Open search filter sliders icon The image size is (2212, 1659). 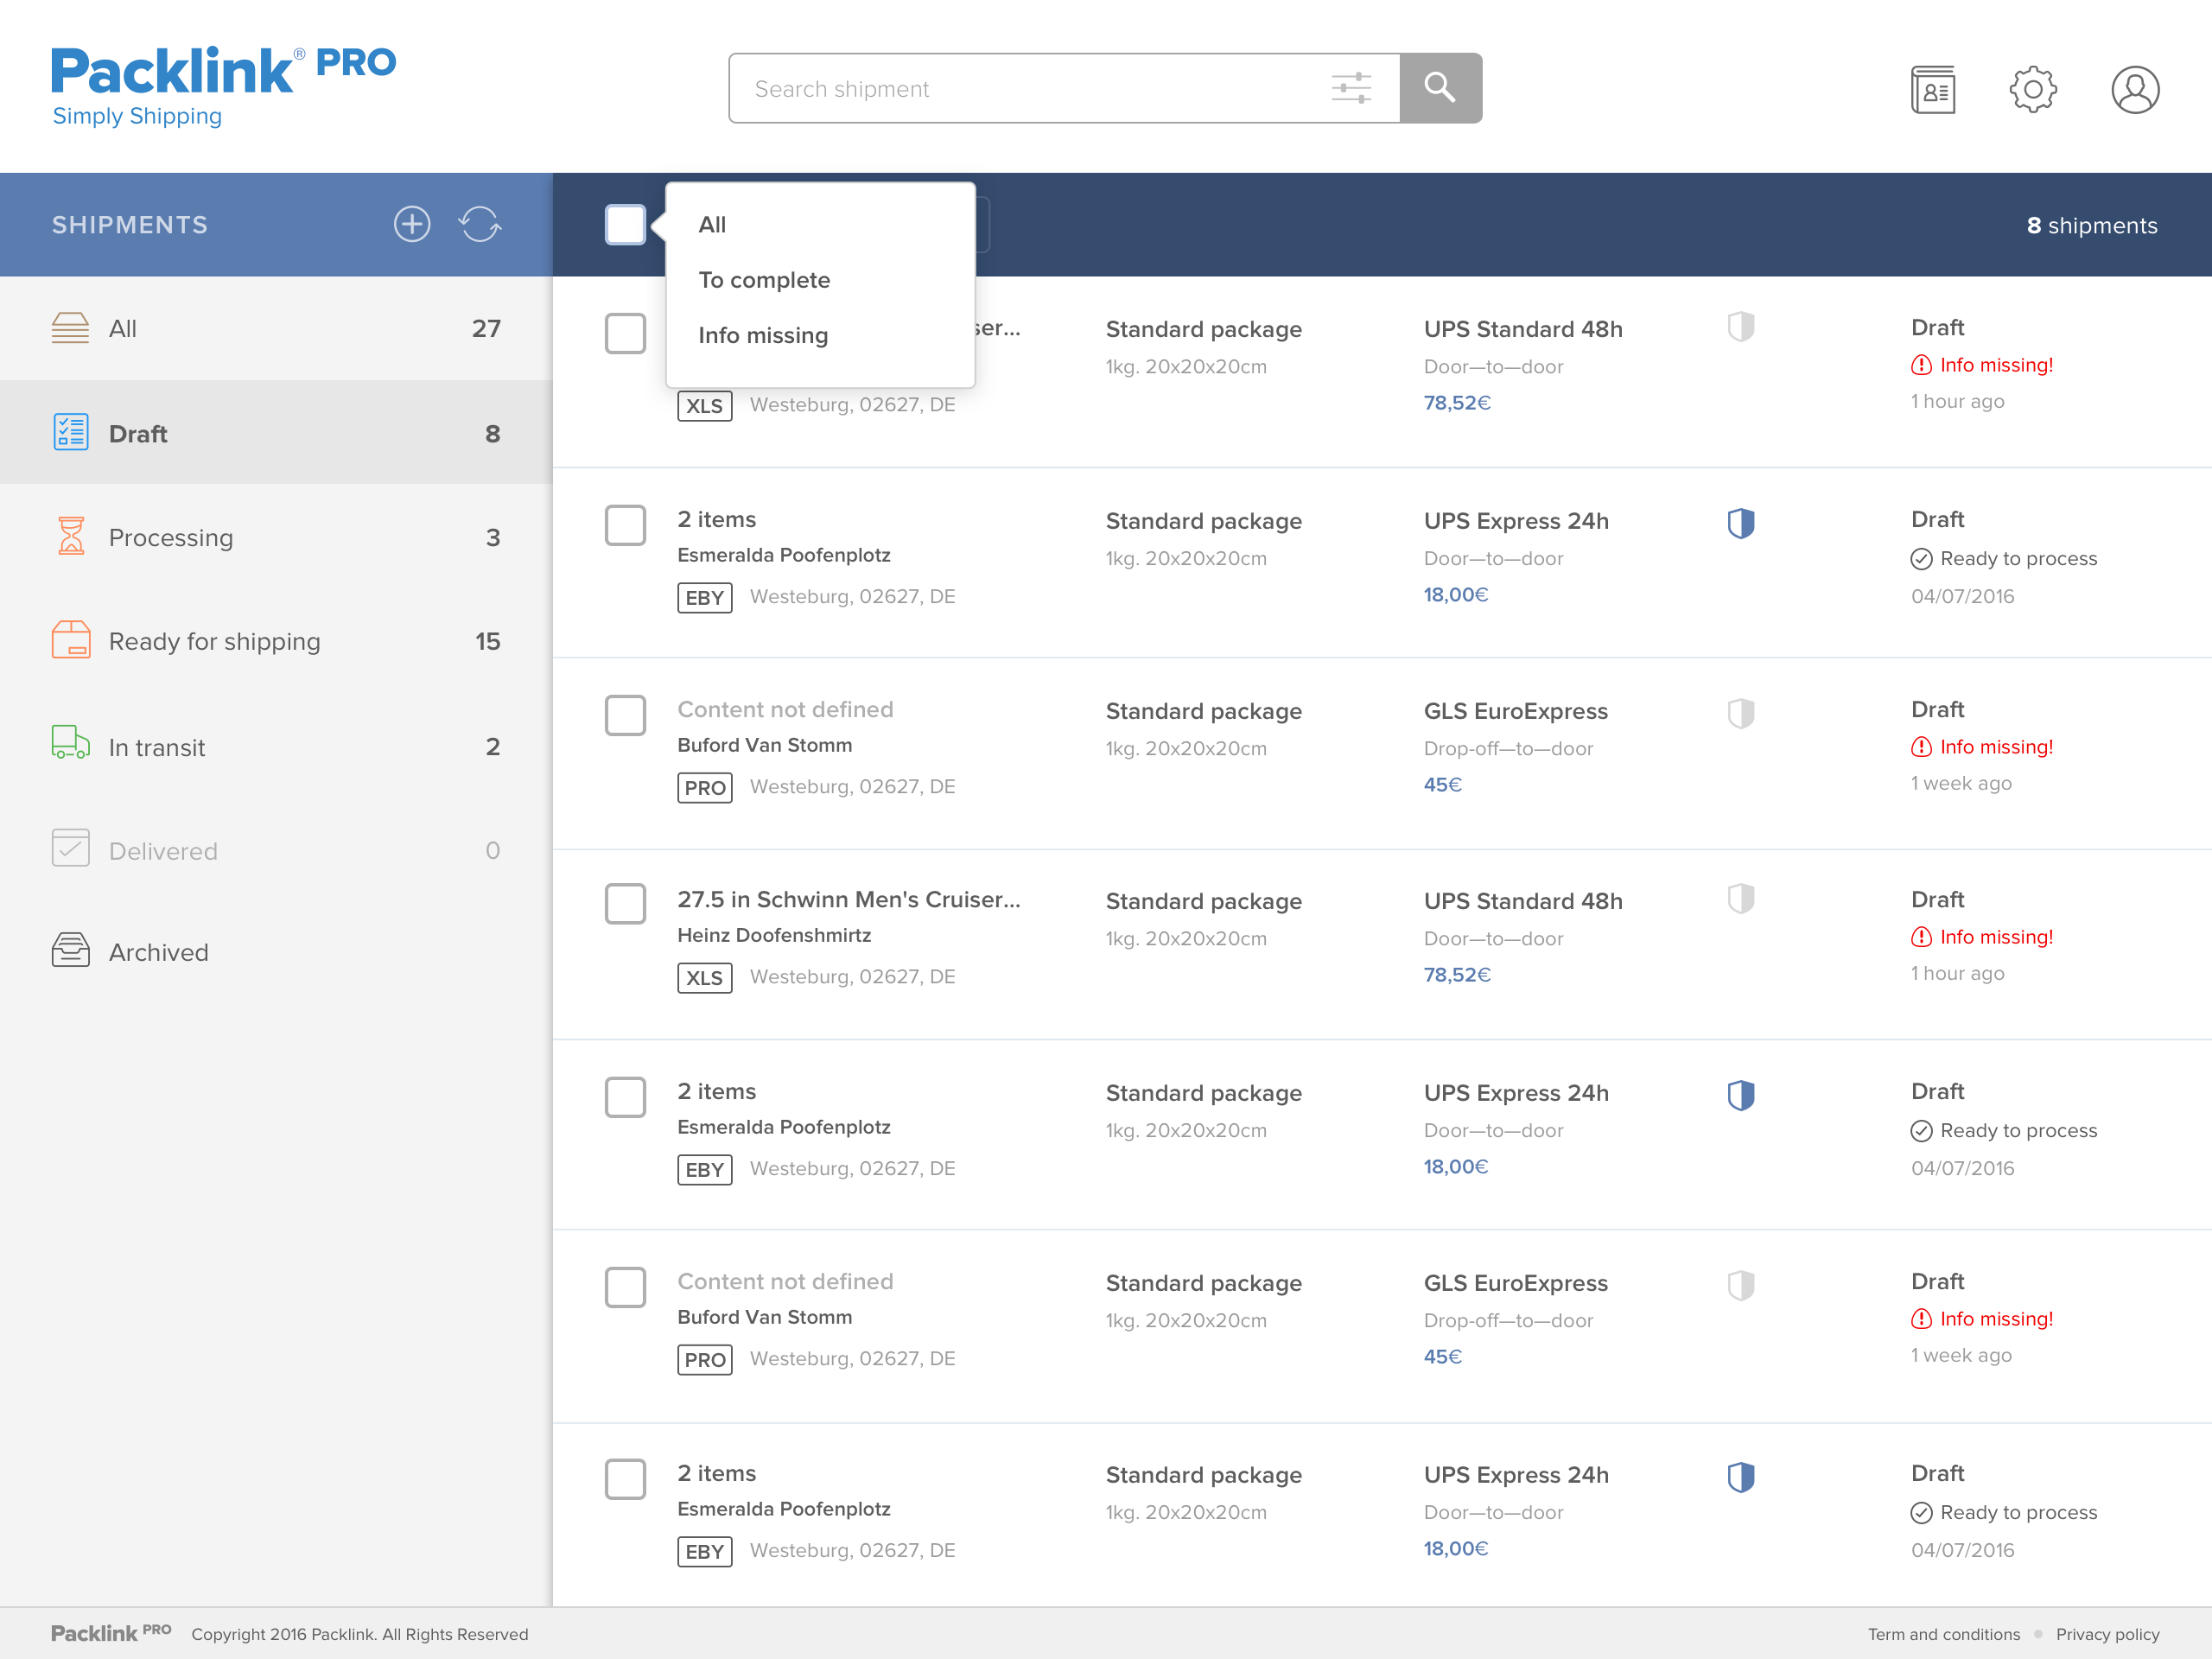[1350, 88]
